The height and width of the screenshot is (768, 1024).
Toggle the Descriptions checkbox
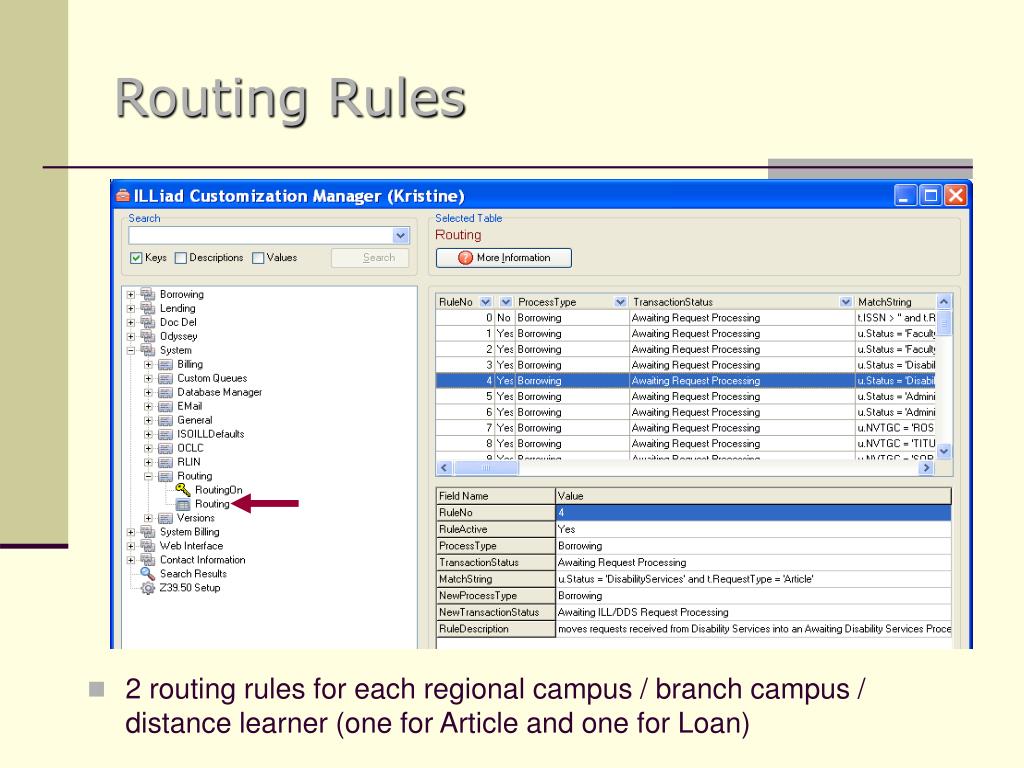pos(181,258)
